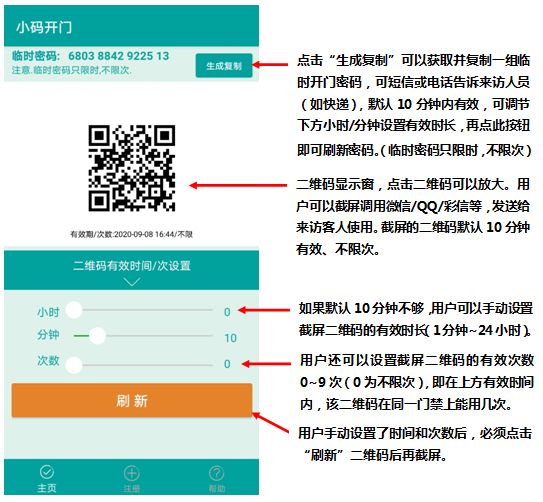Select the 临时密码 number text
Screen dimensions: 543x502
(118, 56)
